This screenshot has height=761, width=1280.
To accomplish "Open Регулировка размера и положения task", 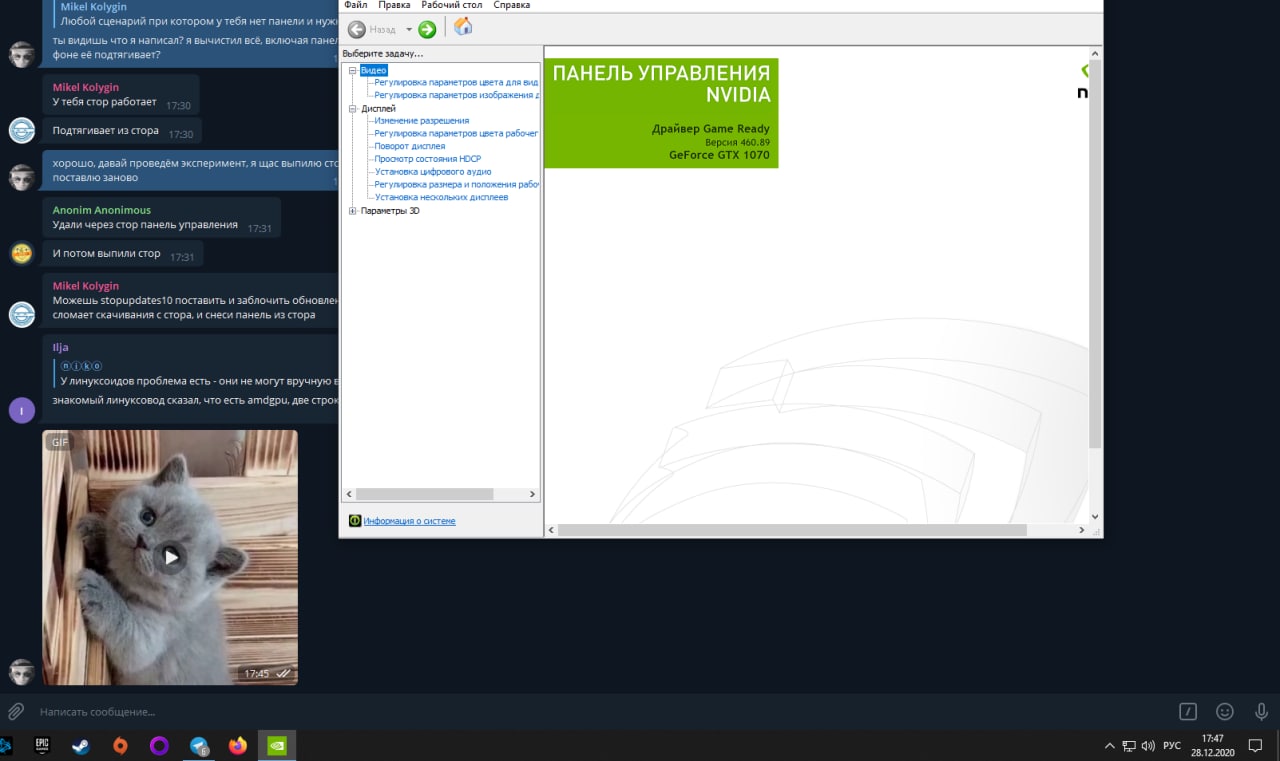I will pos(456,185).
